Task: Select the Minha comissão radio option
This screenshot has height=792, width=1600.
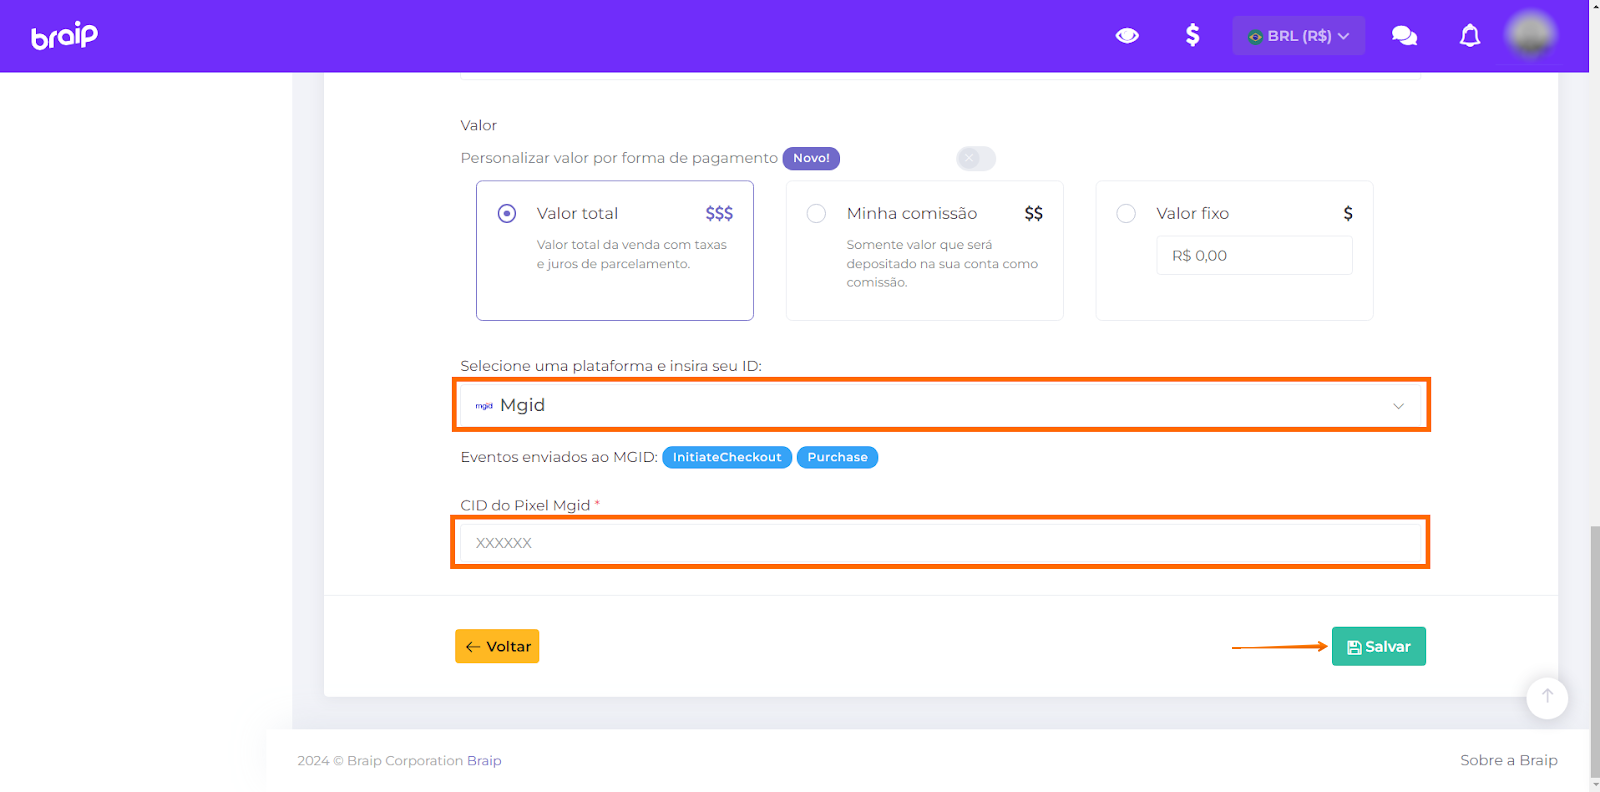Action: (816, 213)
